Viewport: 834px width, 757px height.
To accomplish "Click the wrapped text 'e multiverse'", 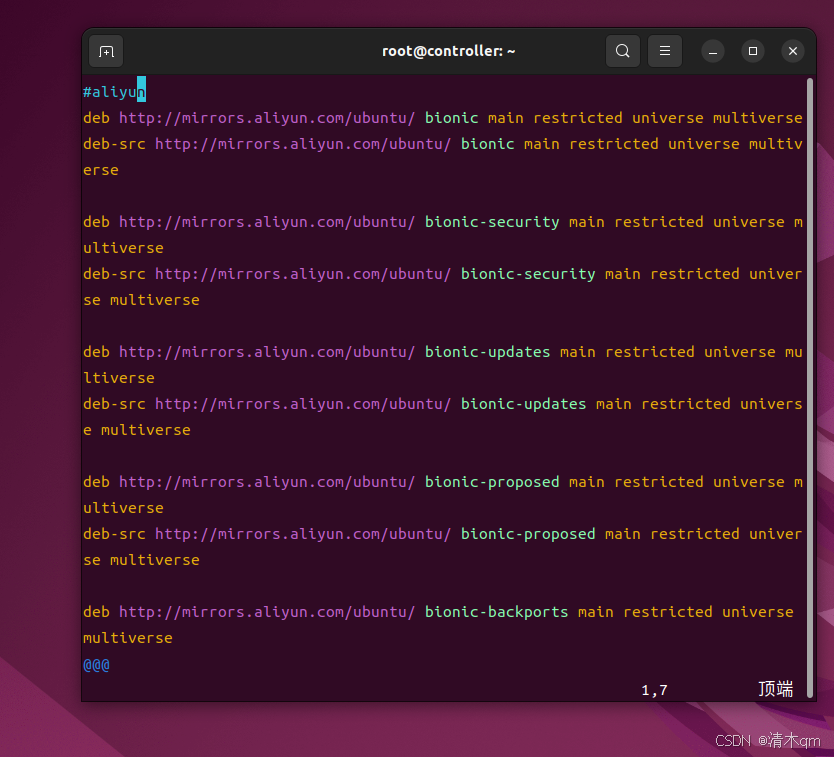I will 137,430.
